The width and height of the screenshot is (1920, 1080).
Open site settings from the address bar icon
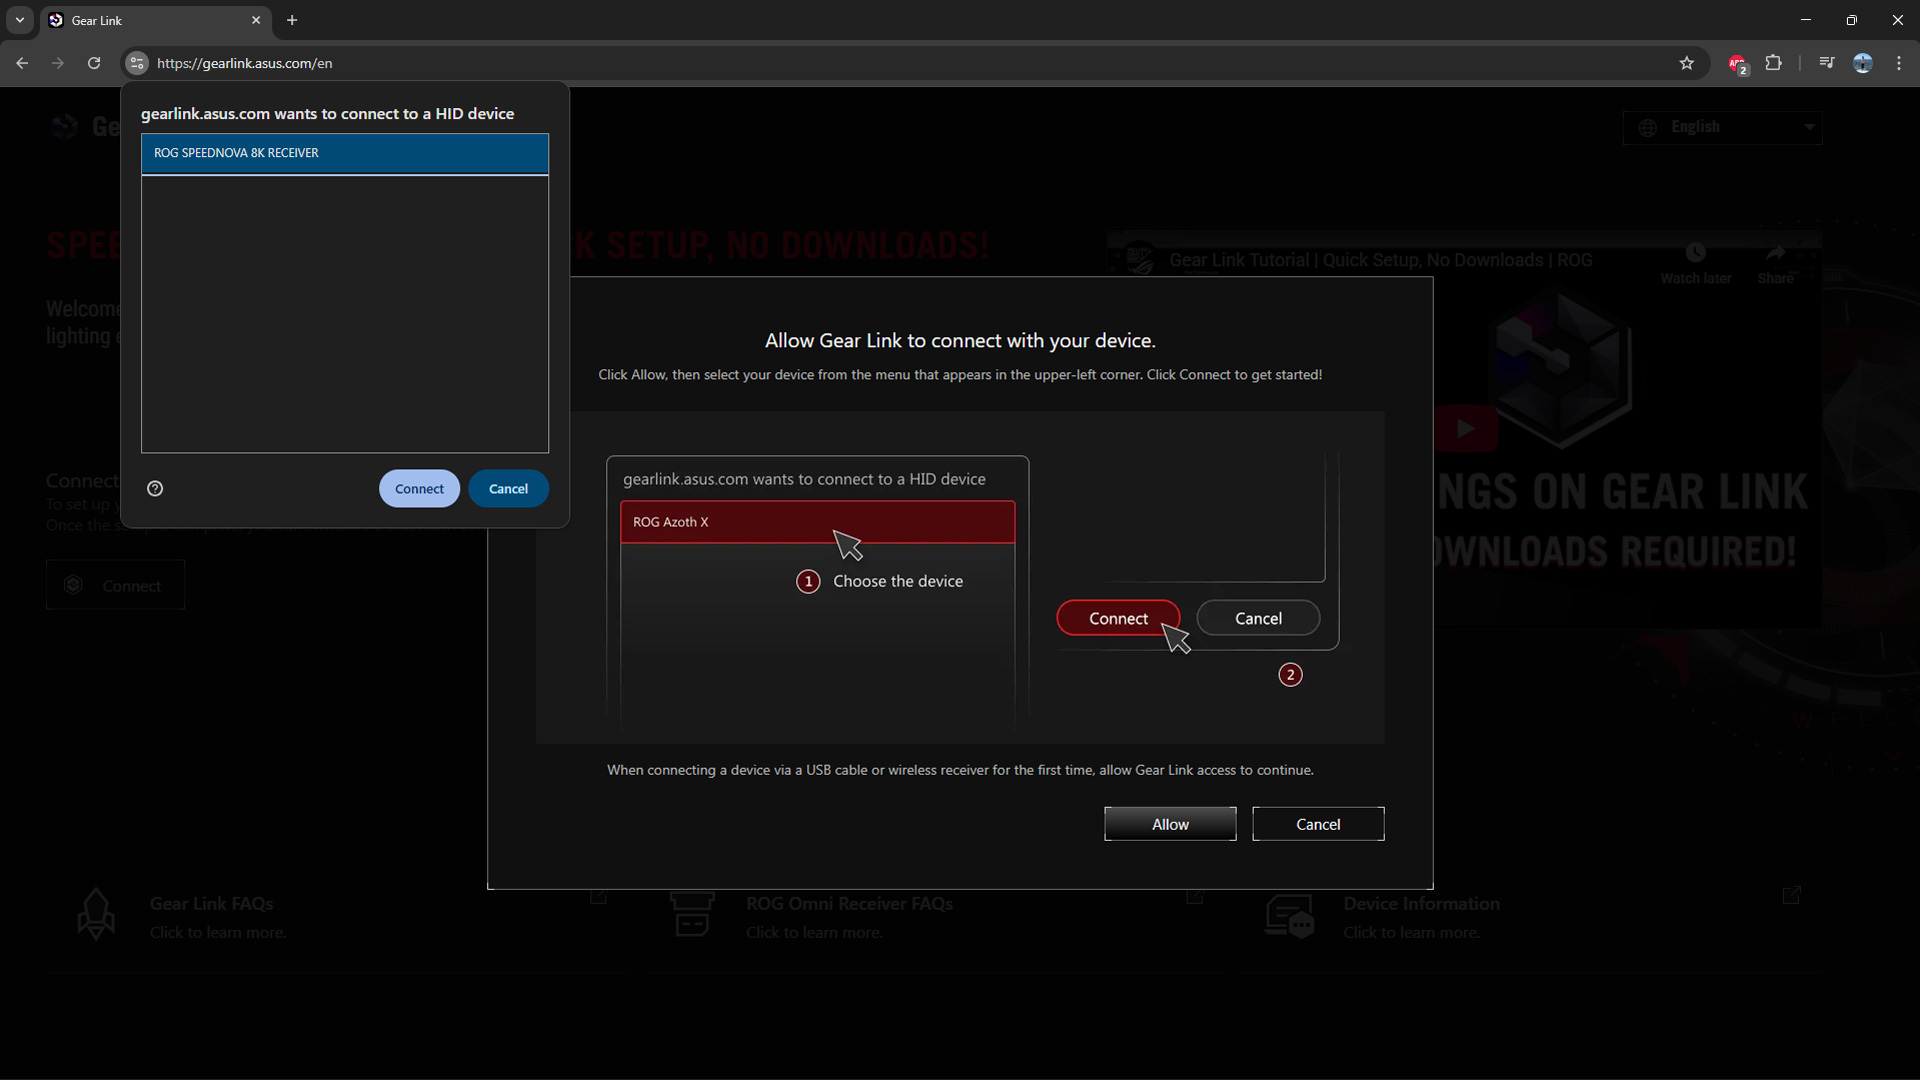[136, 62]
